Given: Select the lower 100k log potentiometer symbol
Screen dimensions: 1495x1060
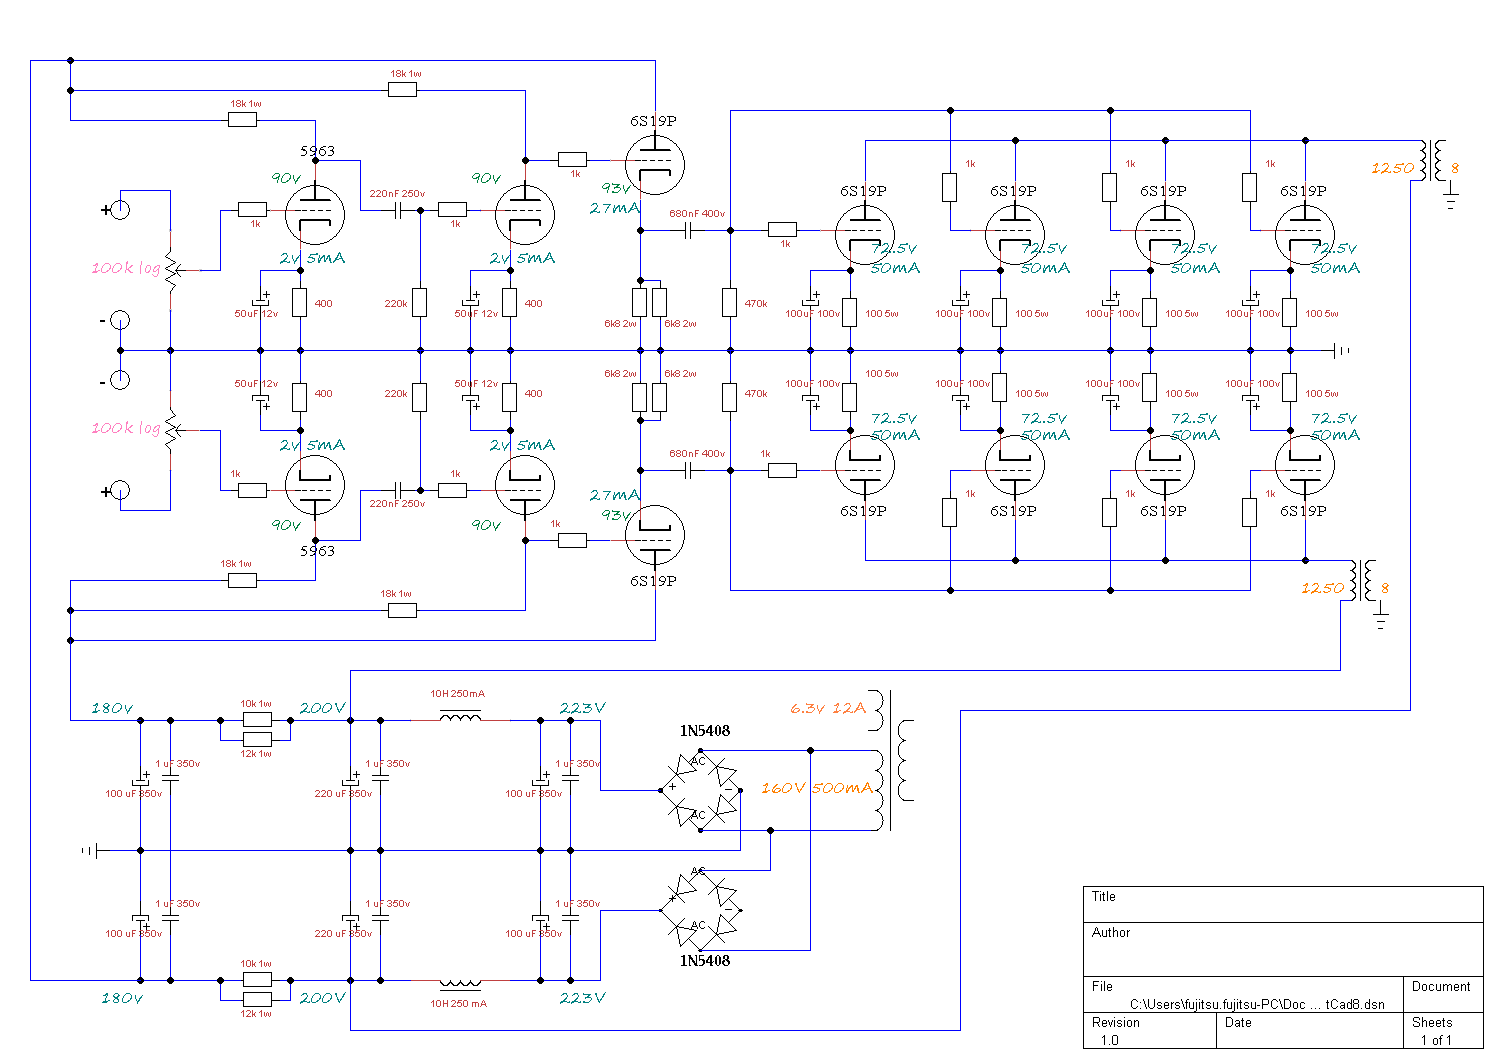Looking at the screenshot, I should [171, 430].
